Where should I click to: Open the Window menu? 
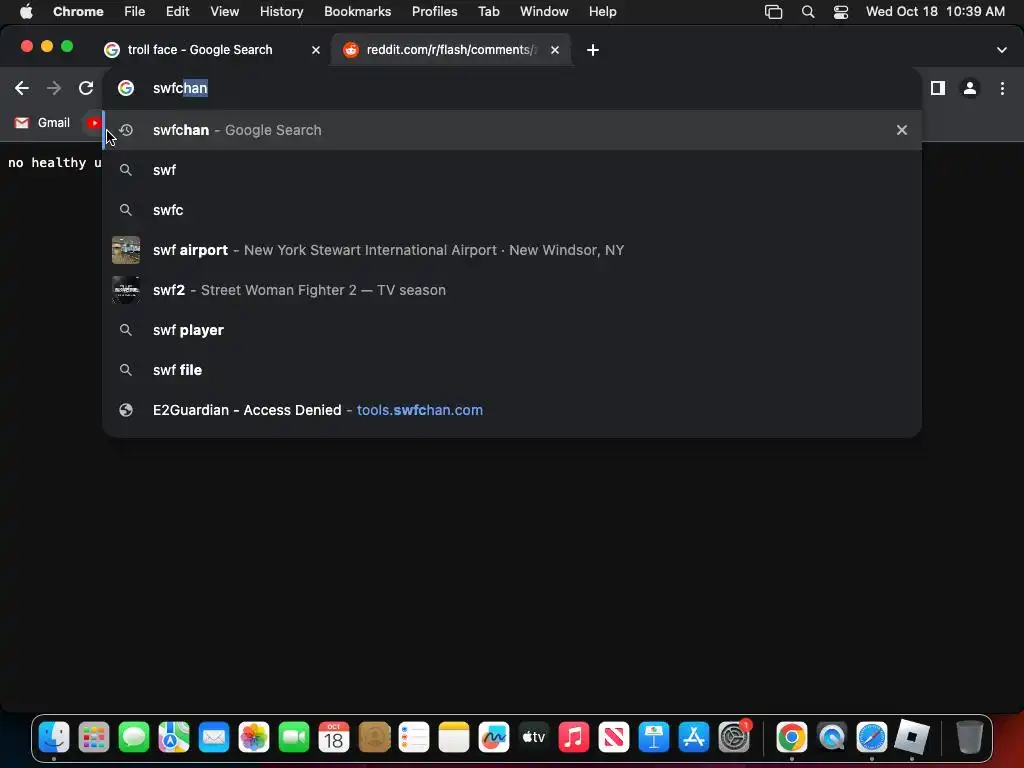[x=544, y=12]
